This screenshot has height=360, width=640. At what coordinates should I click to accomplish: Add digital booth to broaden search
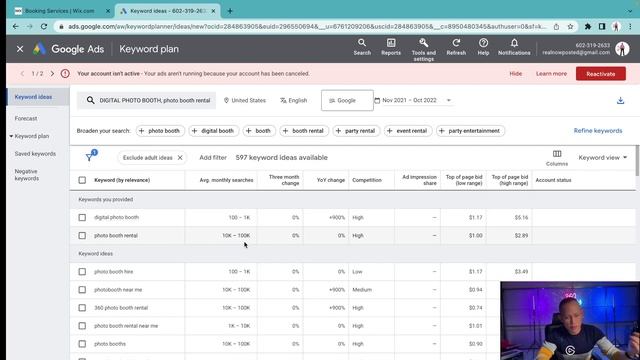click(213, 131)
